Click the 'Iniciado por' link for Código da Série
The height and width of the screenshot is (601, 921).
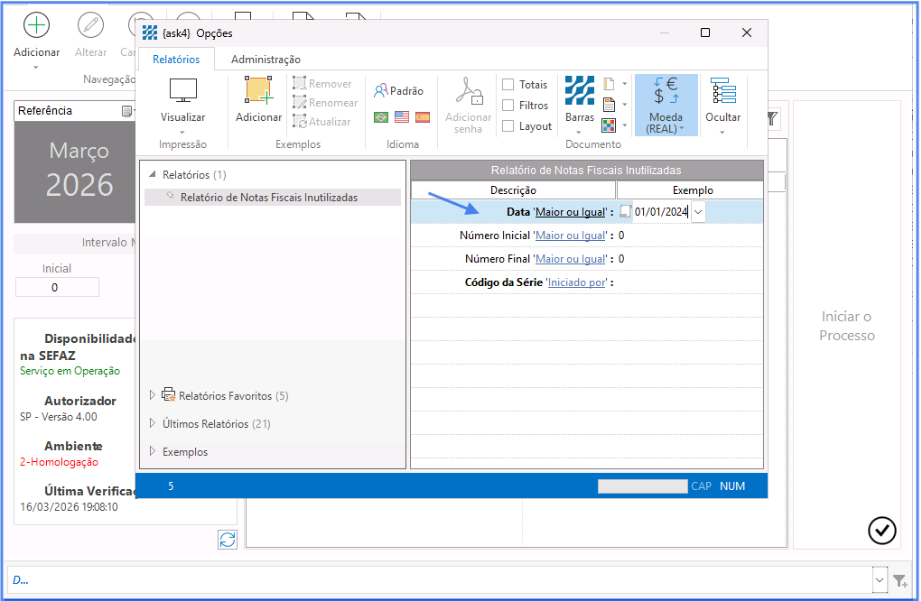tap(576, 283)
